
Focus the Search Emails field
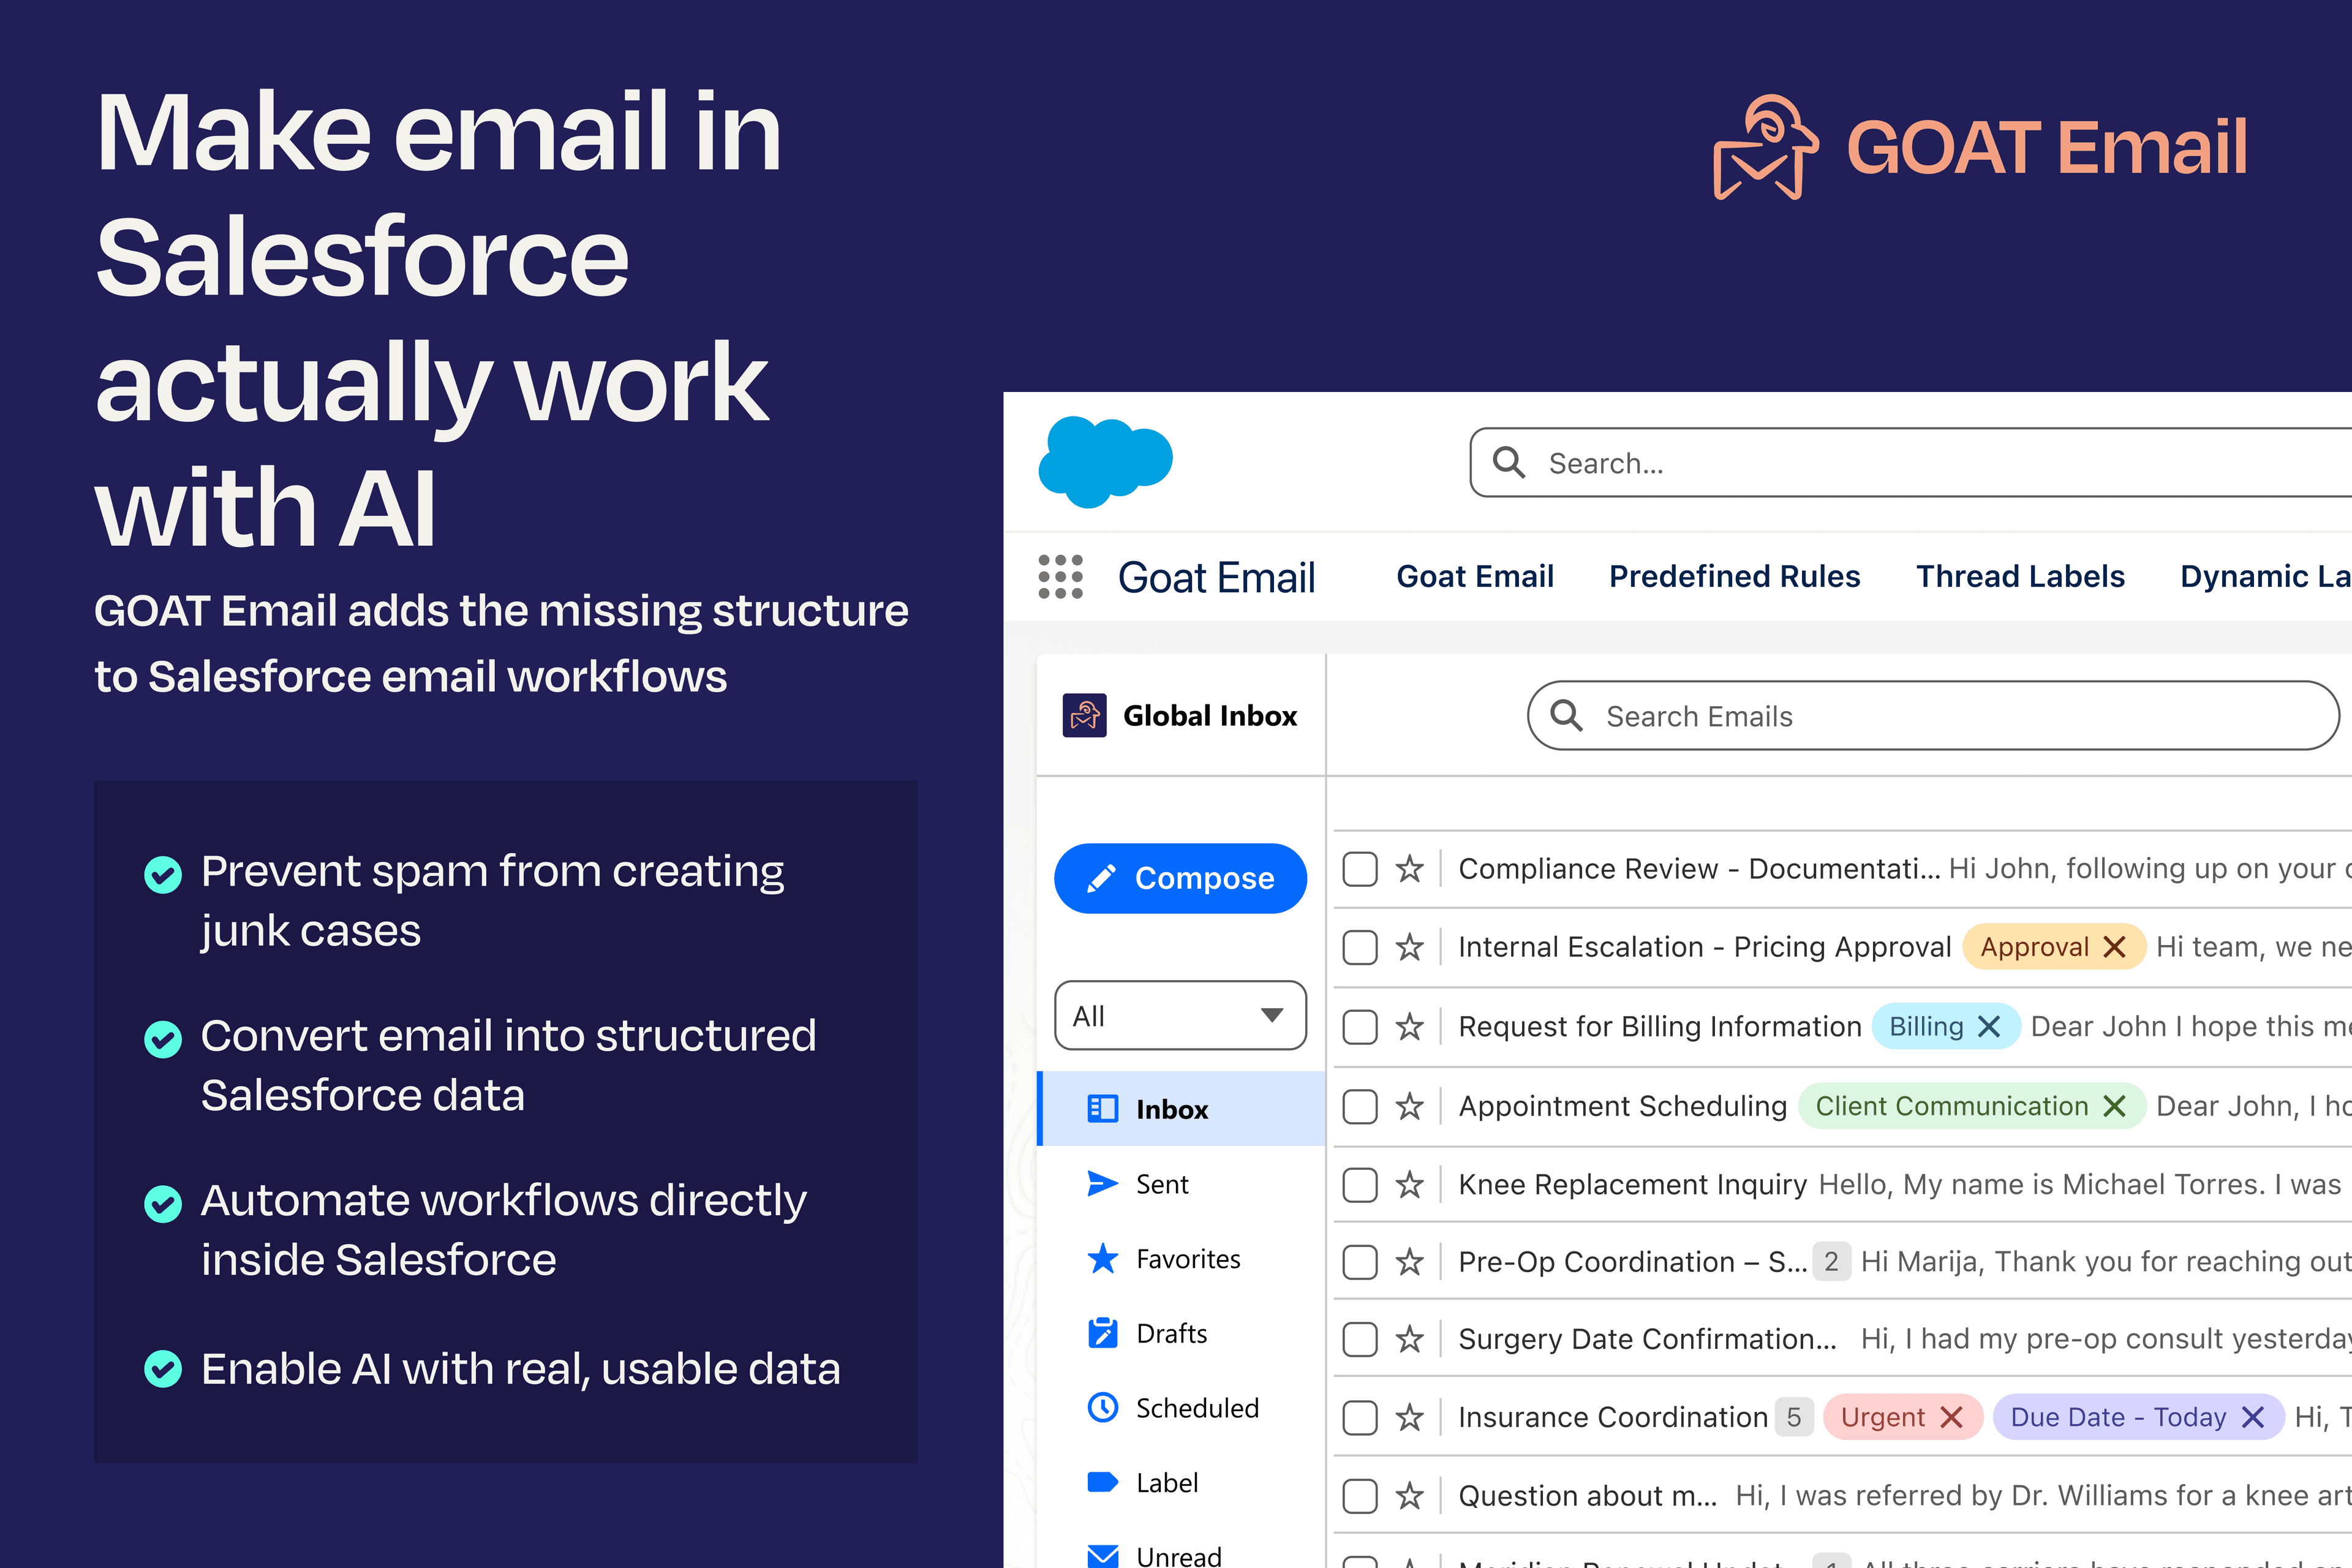point(1933,716)
